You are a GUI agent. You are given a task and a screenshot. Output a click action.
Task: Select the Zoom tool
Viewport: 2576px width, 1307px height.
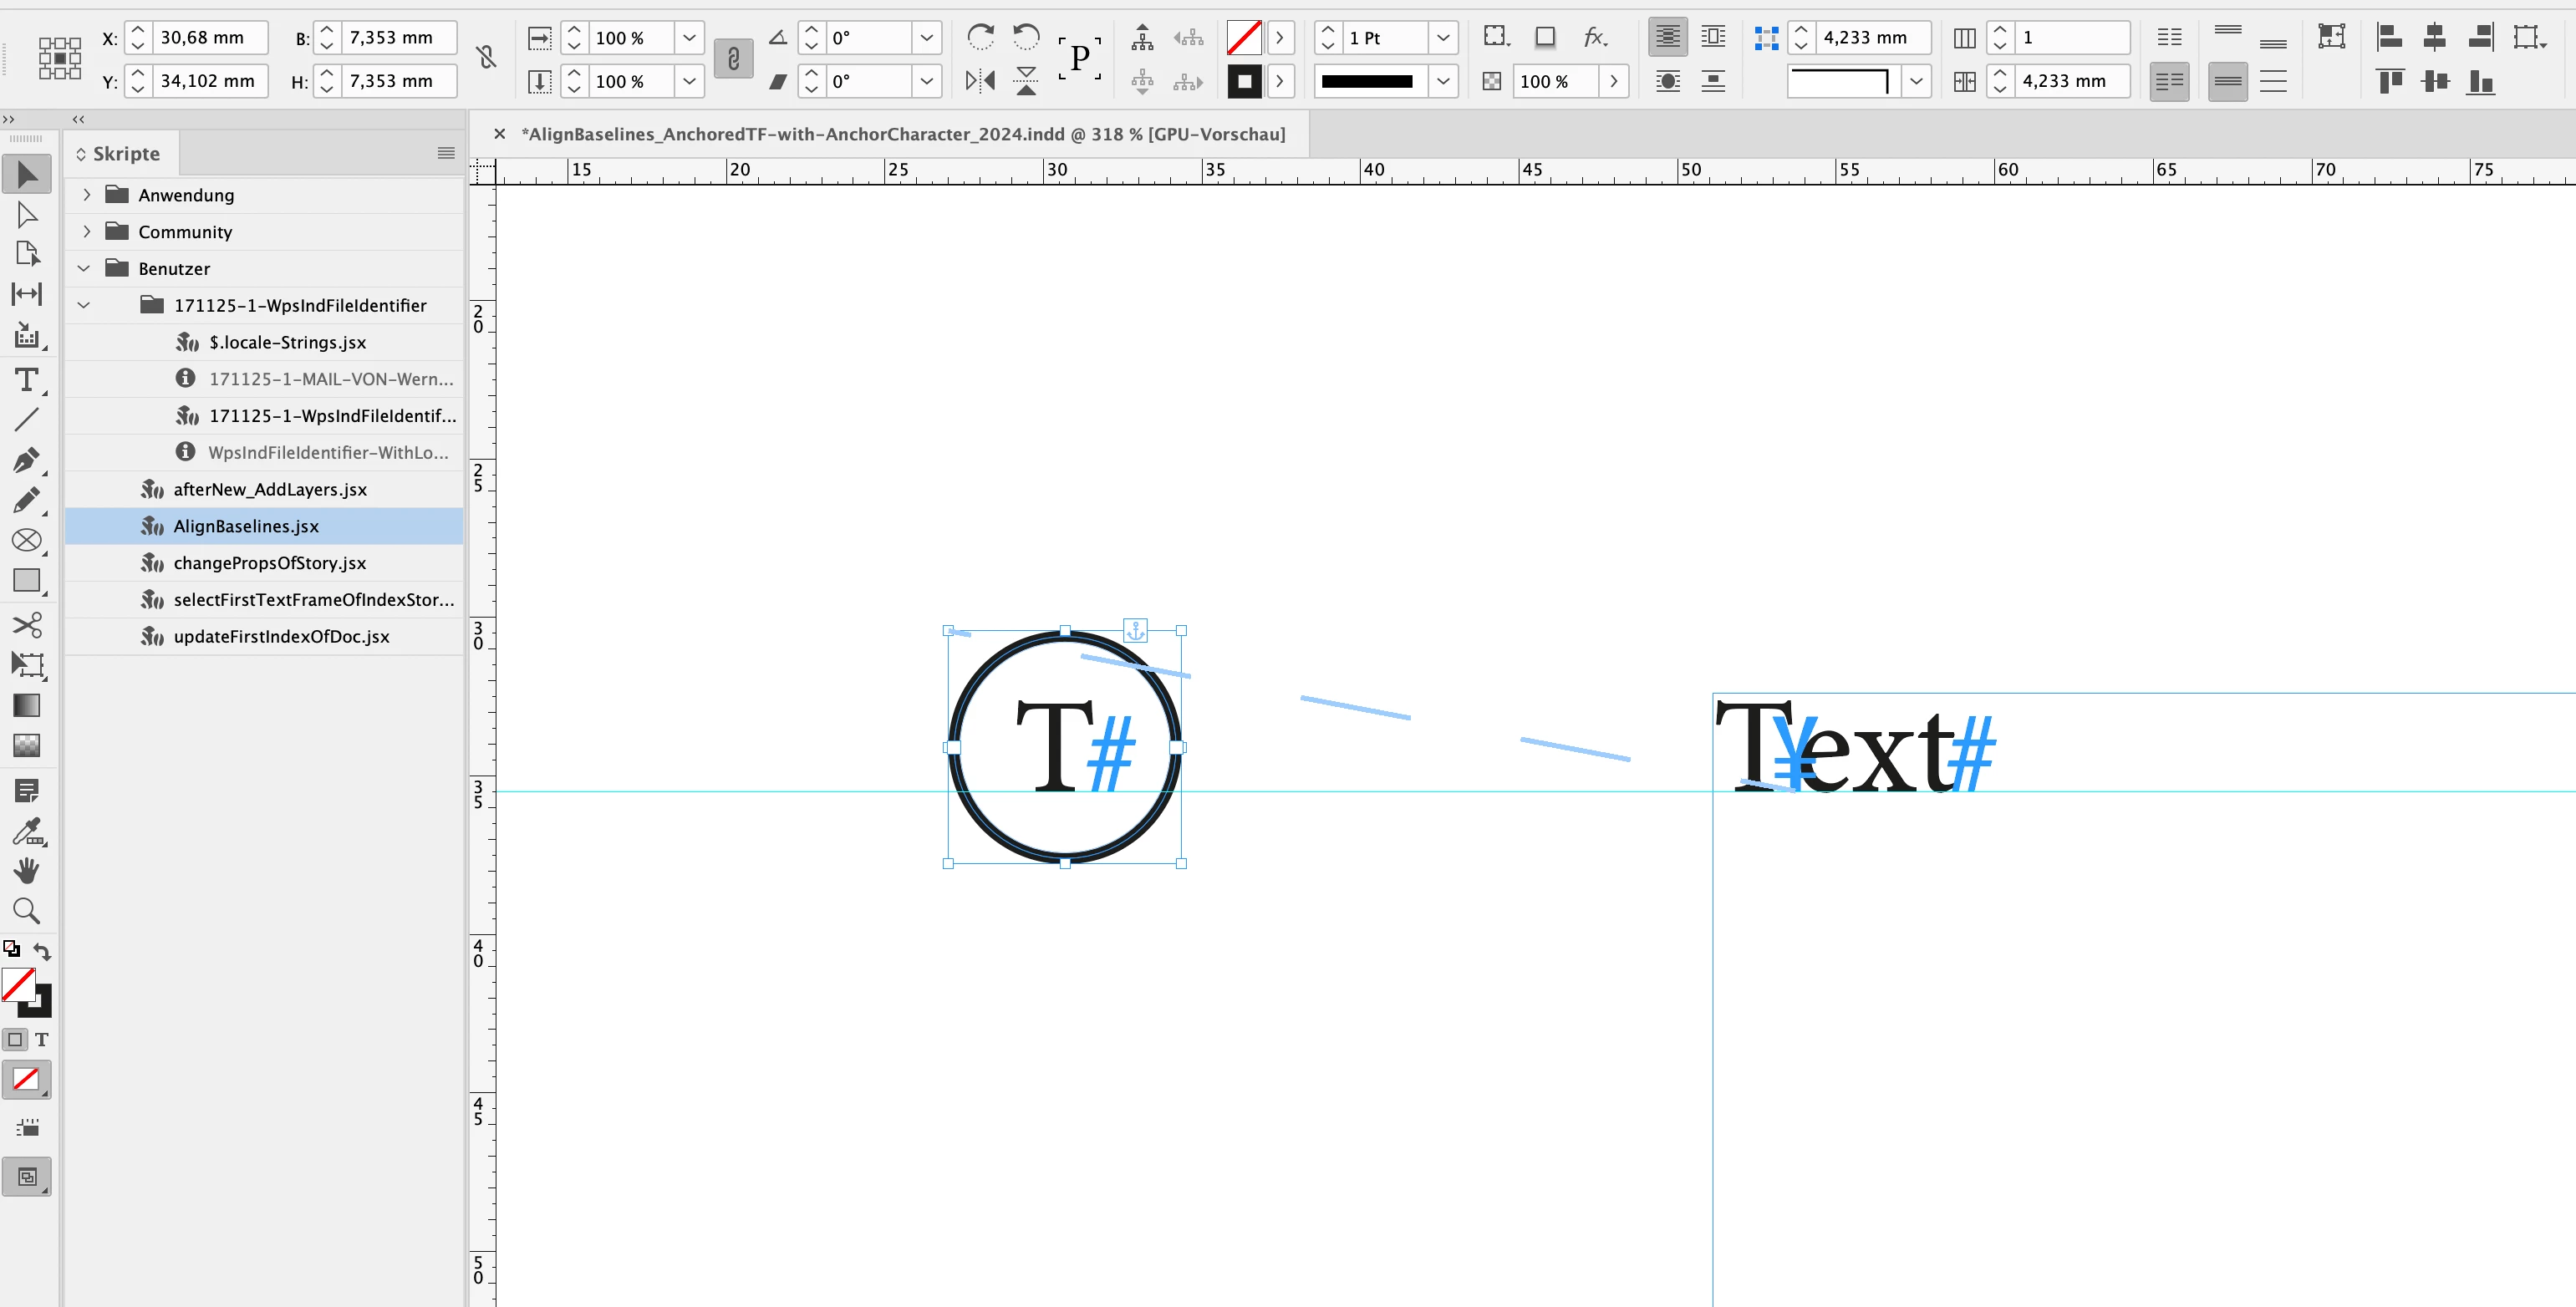tap(26, 911)
